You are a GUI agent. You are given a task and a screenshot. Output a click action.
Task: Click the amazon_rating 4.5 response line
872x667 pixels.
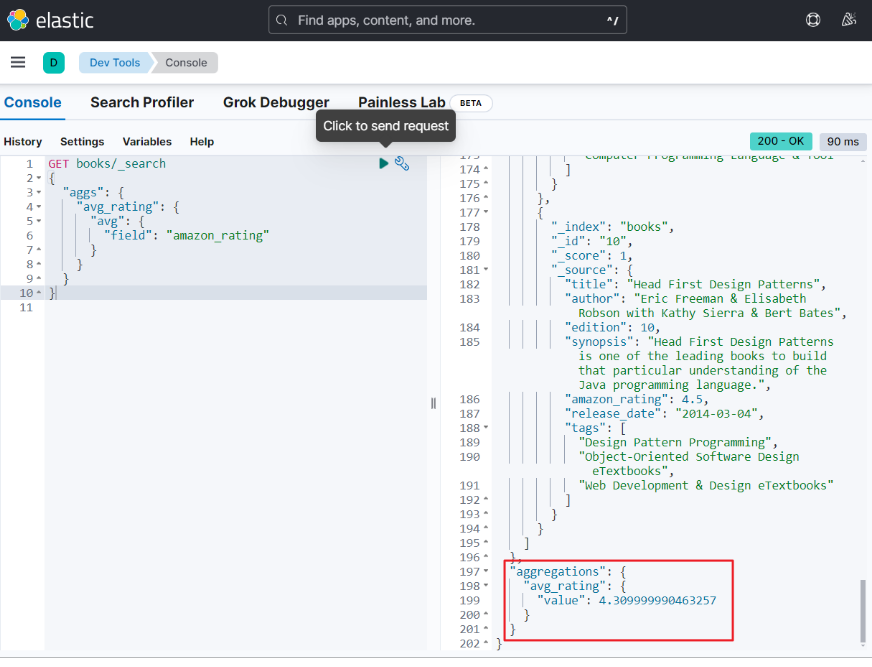(x=637, y=399)
